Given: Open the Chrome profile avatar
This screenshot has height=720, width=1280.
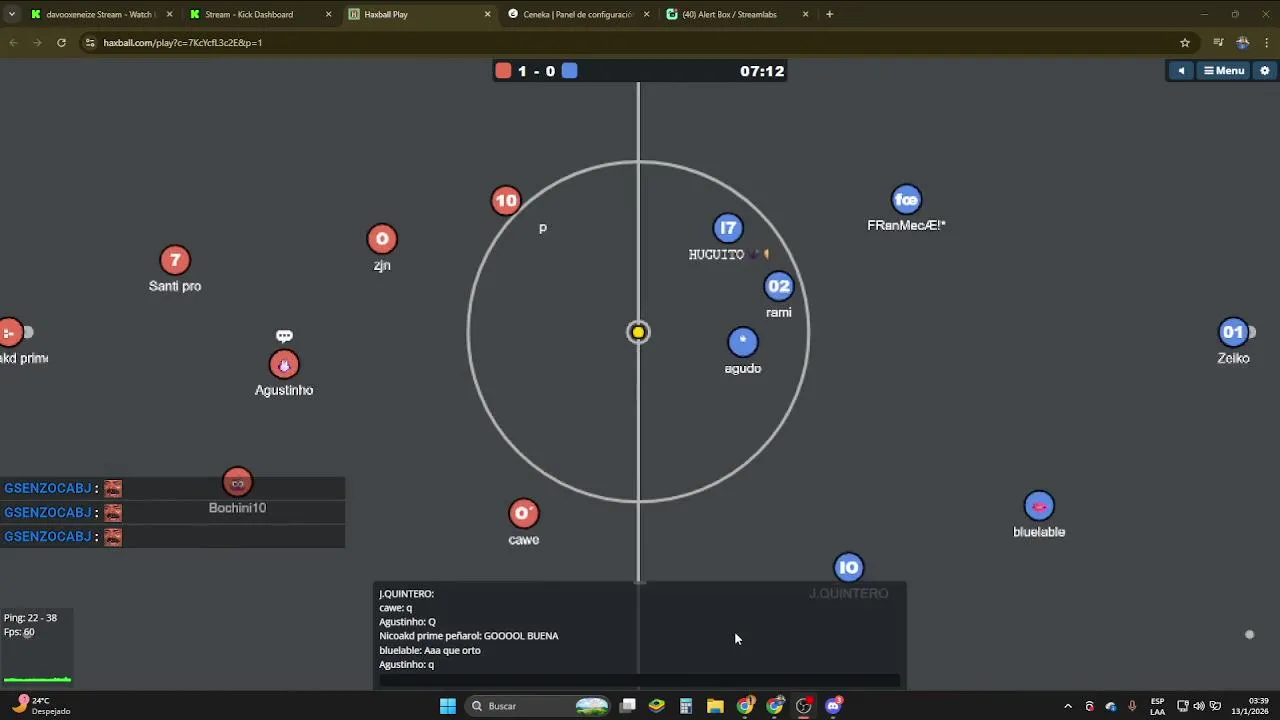Looking at the screenshot, I should 1242,42.
